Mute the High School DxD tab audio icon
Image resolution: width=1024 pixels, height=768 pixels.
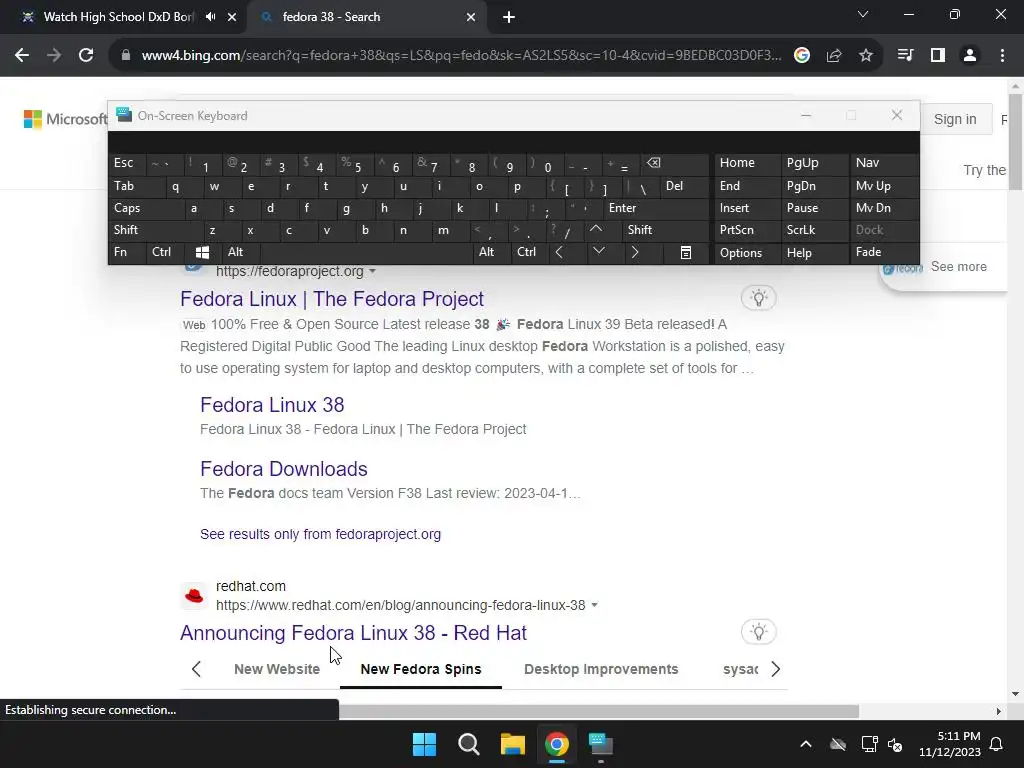[x=210, y=17]
